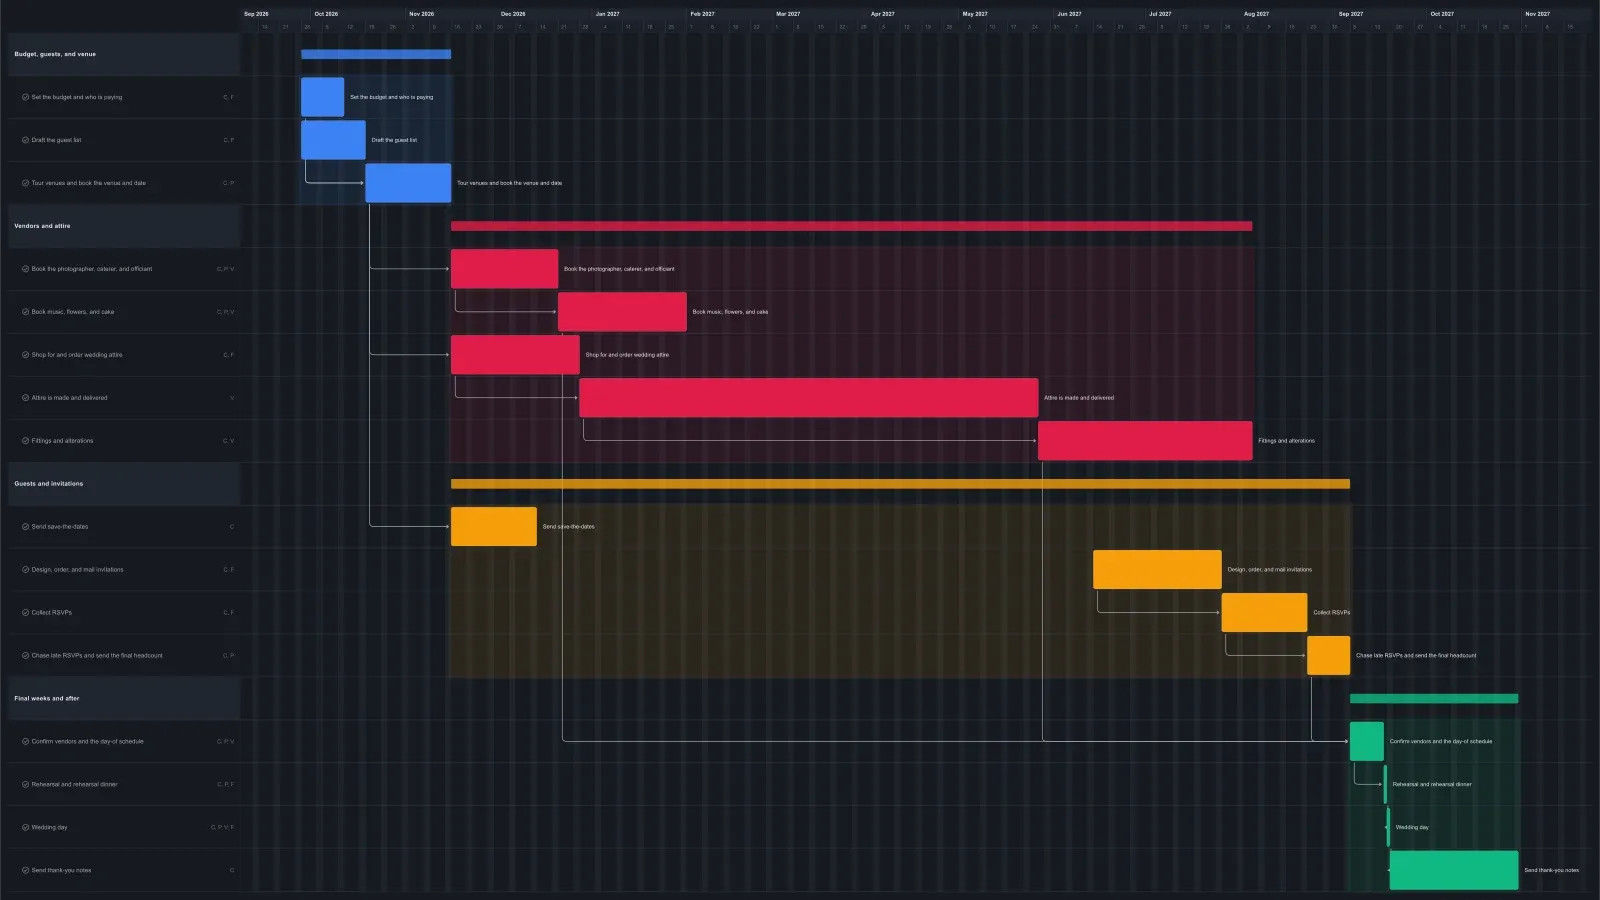Screen dimensions: 1600x900
Task: Click the check icon beside "Send save-the-dates"
Action: click(x=25, y=527)
